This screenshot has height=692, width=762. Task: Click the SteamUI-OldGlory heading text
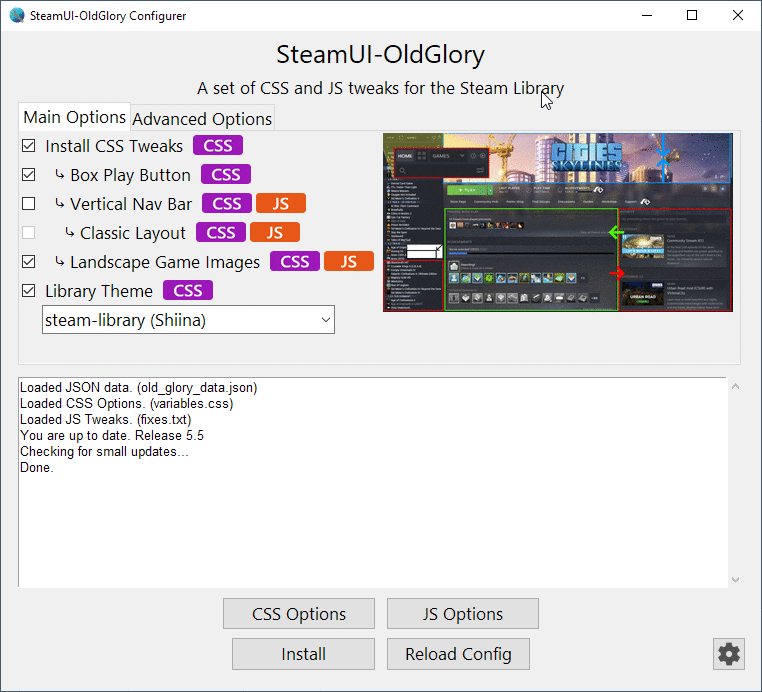[x=381, y=54]
